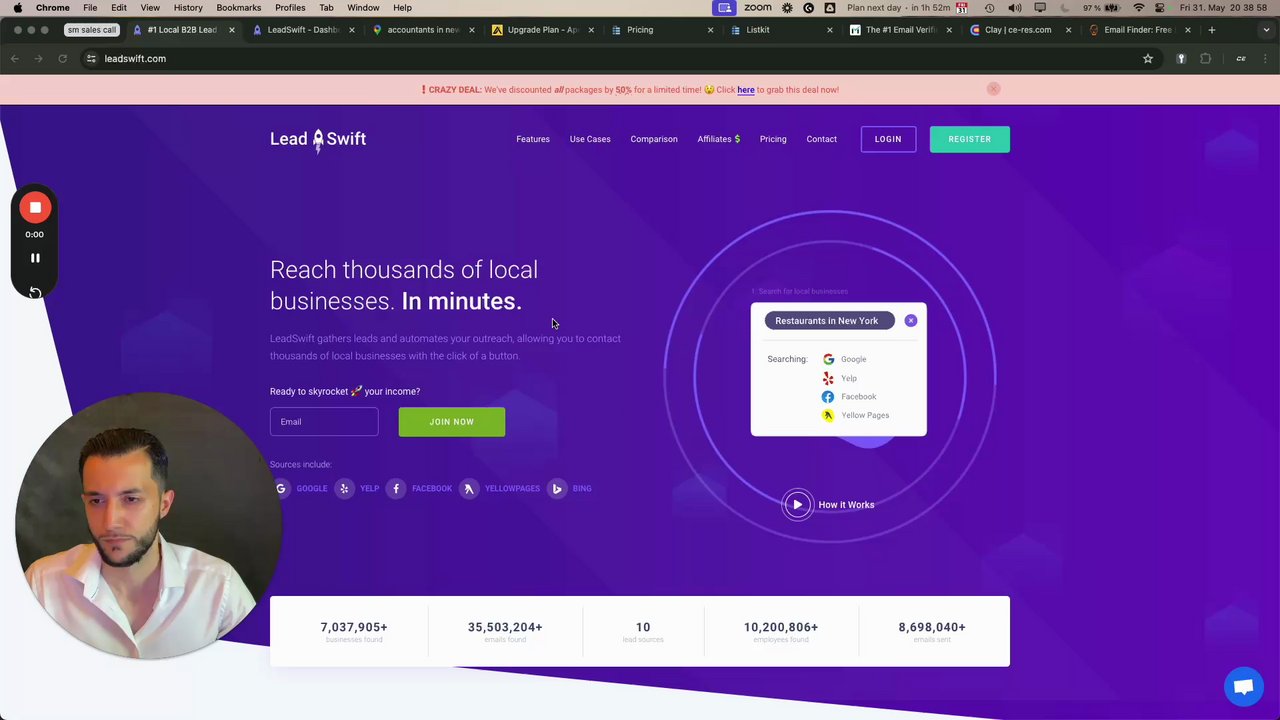Viewport: 1280px width, 720px height.
Task: Open Use Cases in the site navigation
Action: tap(590, 139)
